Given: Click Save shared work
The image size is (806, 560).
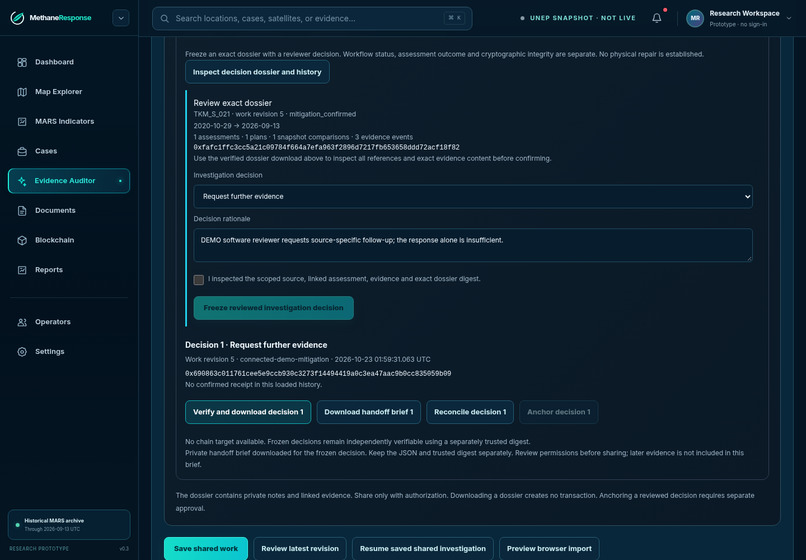Looking at the screenshot, I should tap(206, 549).
